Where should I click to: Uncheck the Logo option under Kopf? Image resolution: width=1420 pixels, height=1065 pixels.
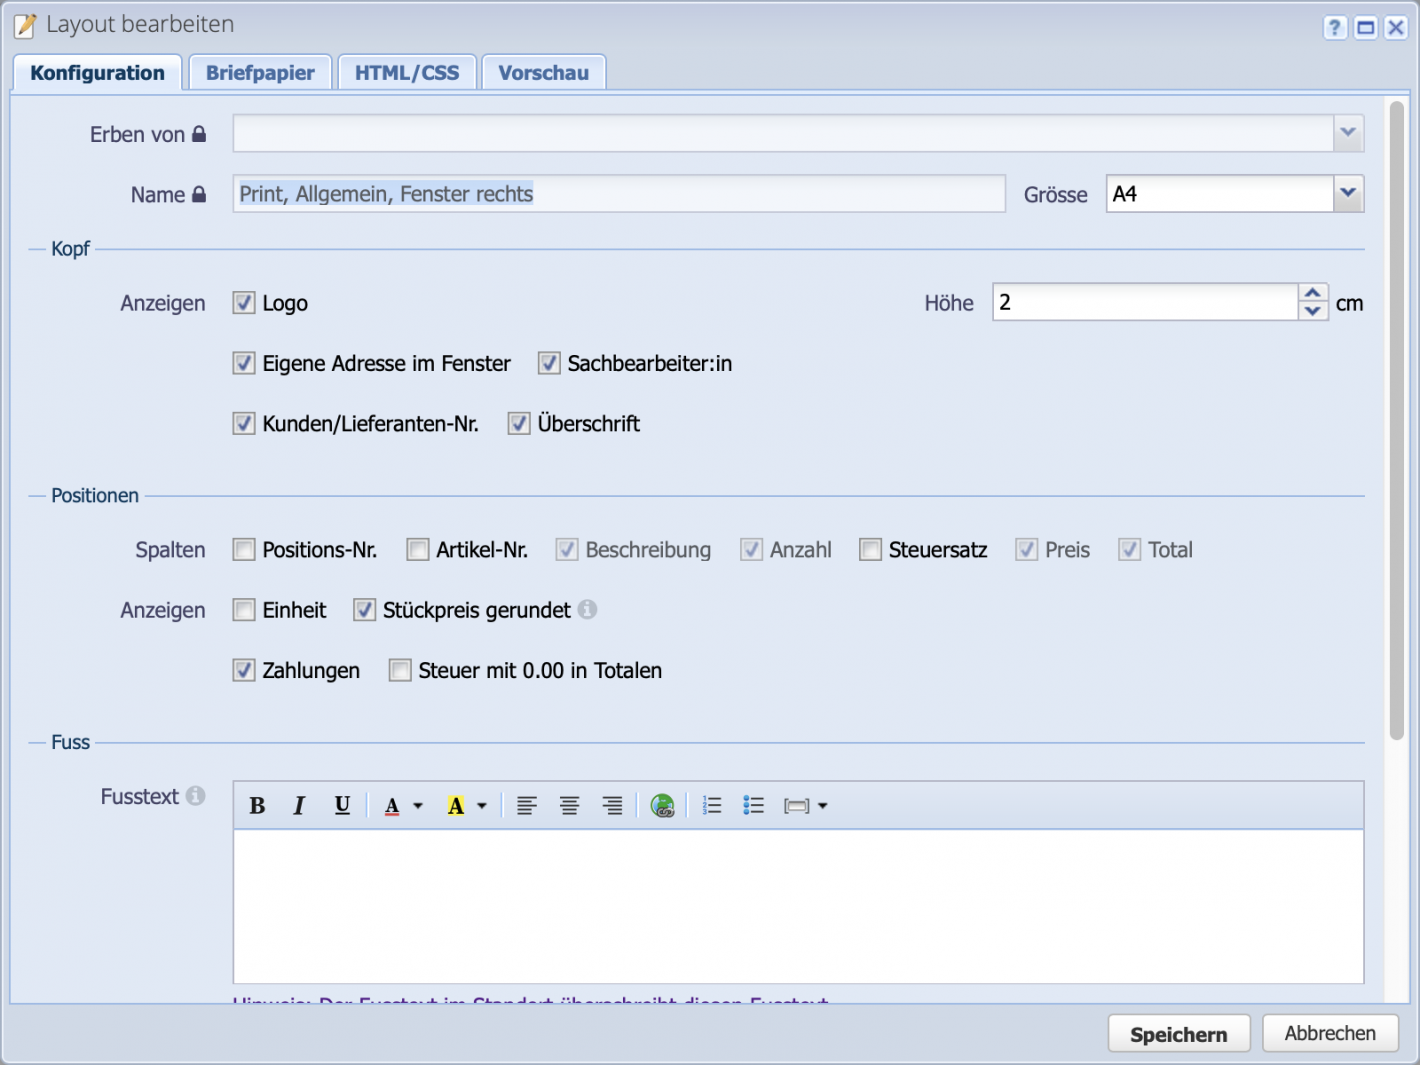click(x=244, y=303)
